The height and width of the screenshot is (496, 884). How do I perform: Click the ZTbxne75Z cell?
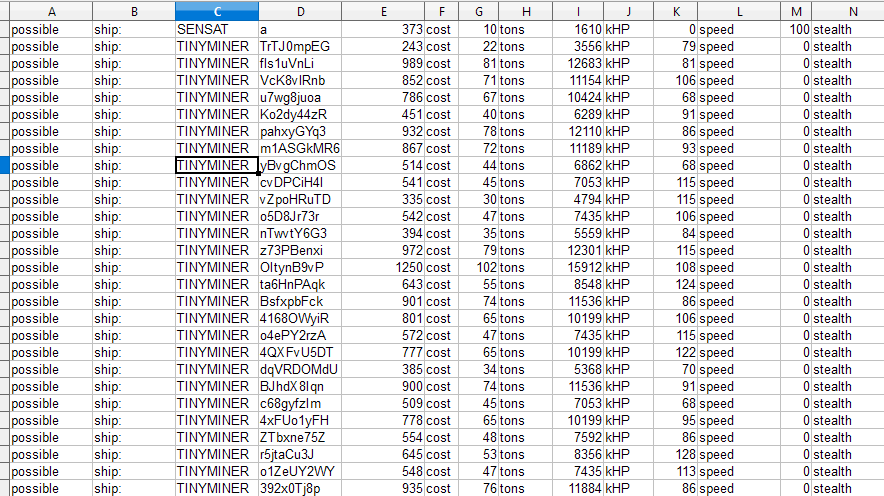[x=300, y=437]
